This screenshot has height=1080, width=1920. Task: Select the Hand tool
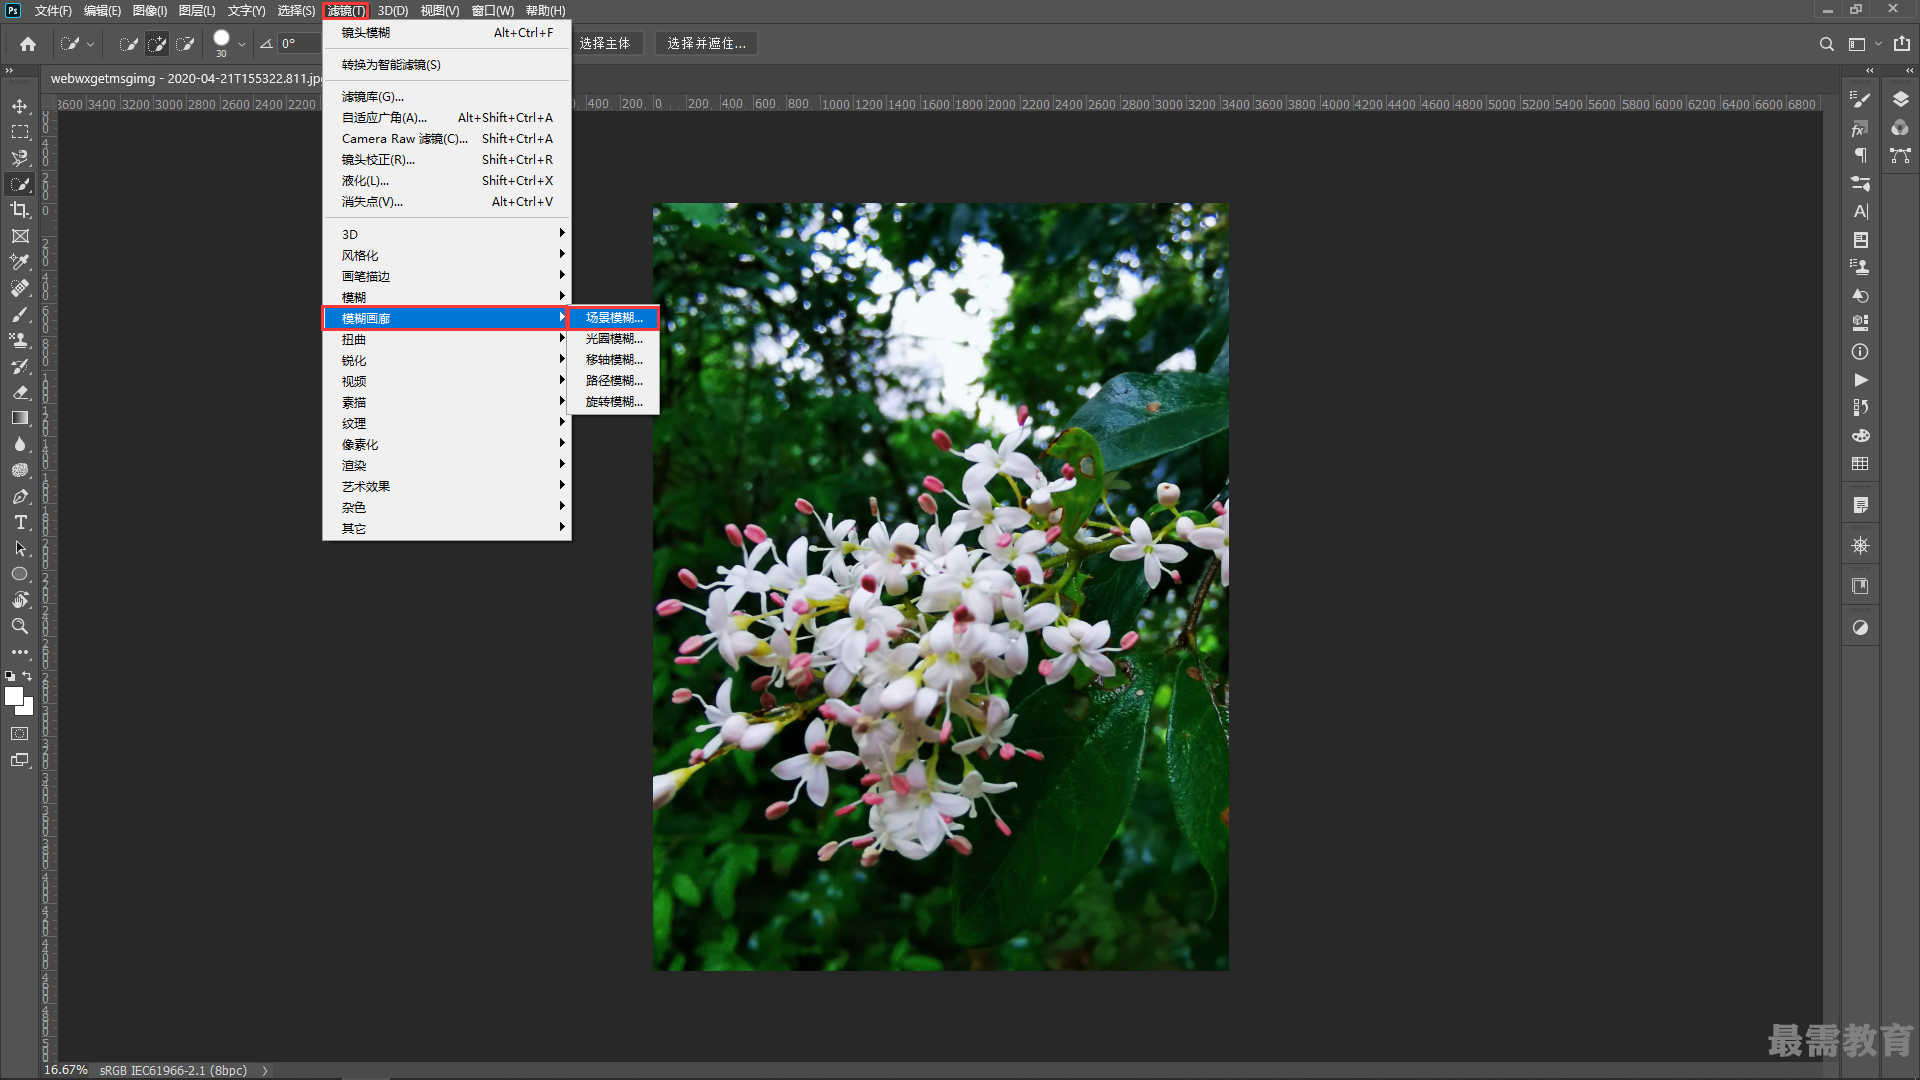point(20,600)
